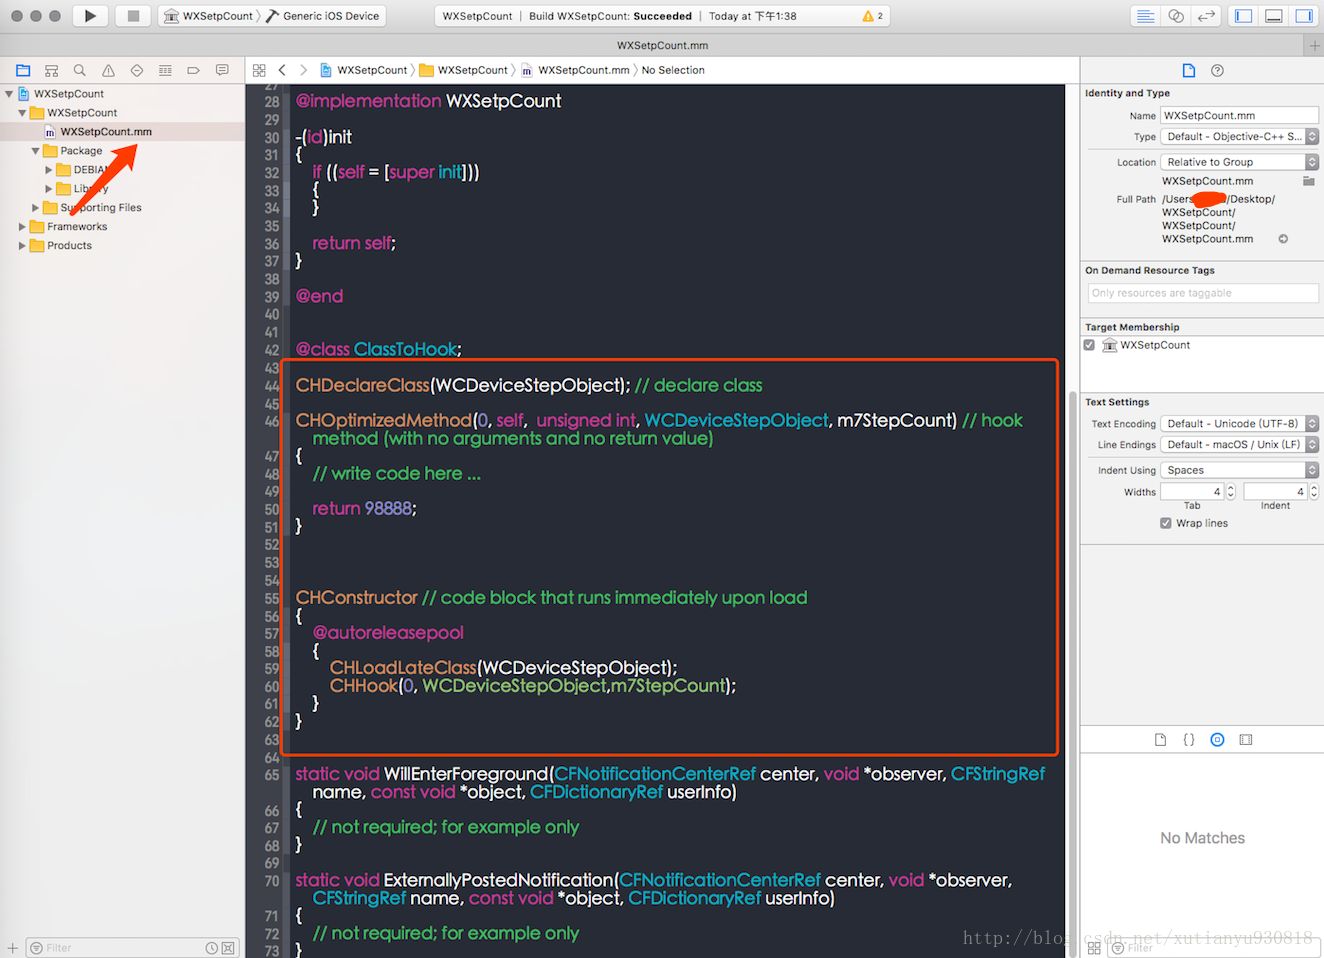Screen dimensions: 1324x958
Task: Open the Text Encoding dropdown
Action: point(1239,424)
